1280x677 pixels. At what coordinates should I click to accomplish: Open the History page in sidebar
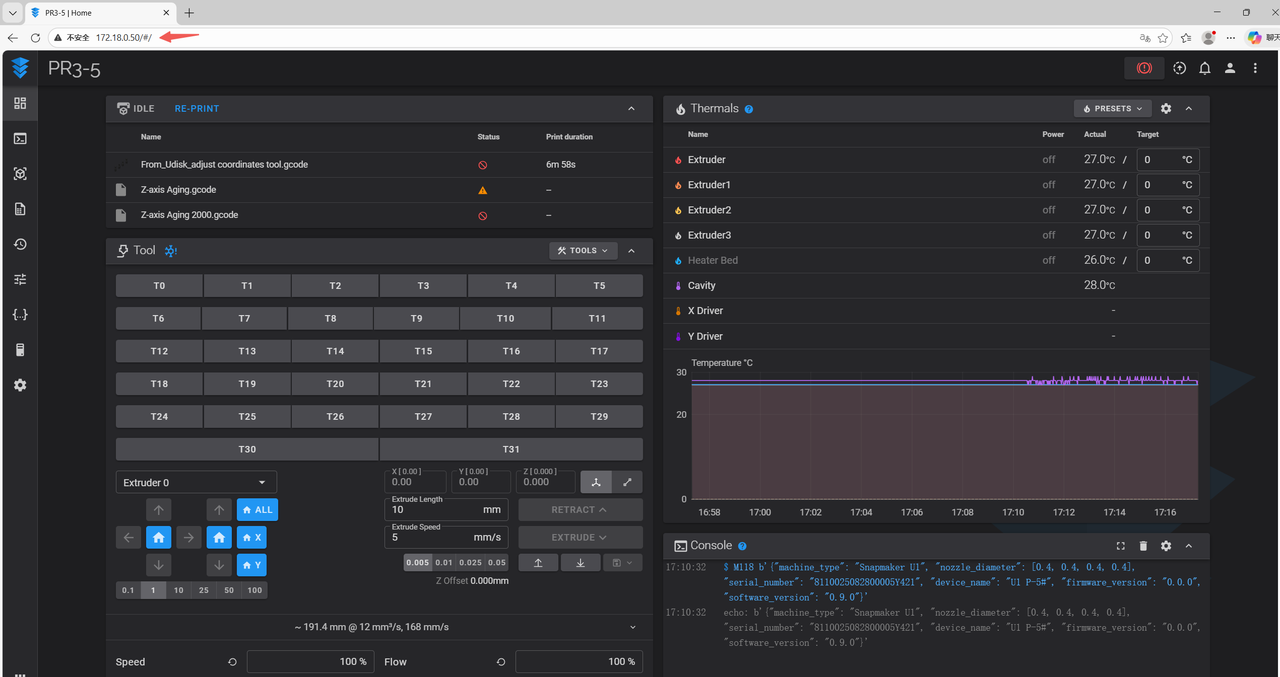point(20,244)
